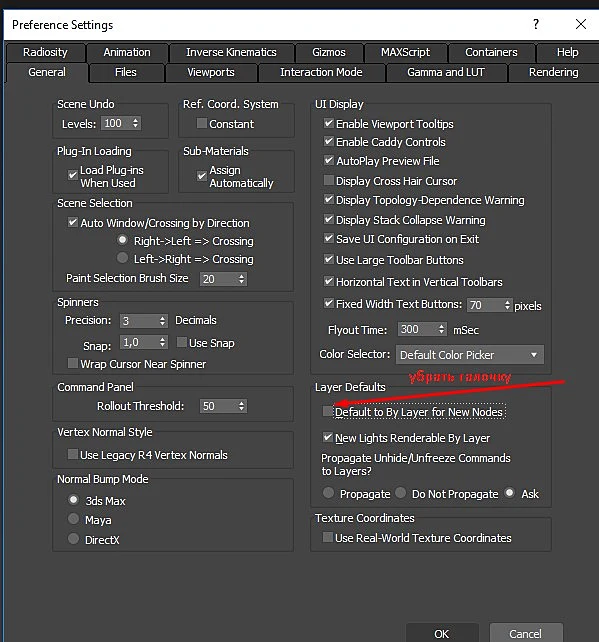599x642 pixels.
Task: Click the Scene Undo Levels spinner arrows
Action: [136, 123]
